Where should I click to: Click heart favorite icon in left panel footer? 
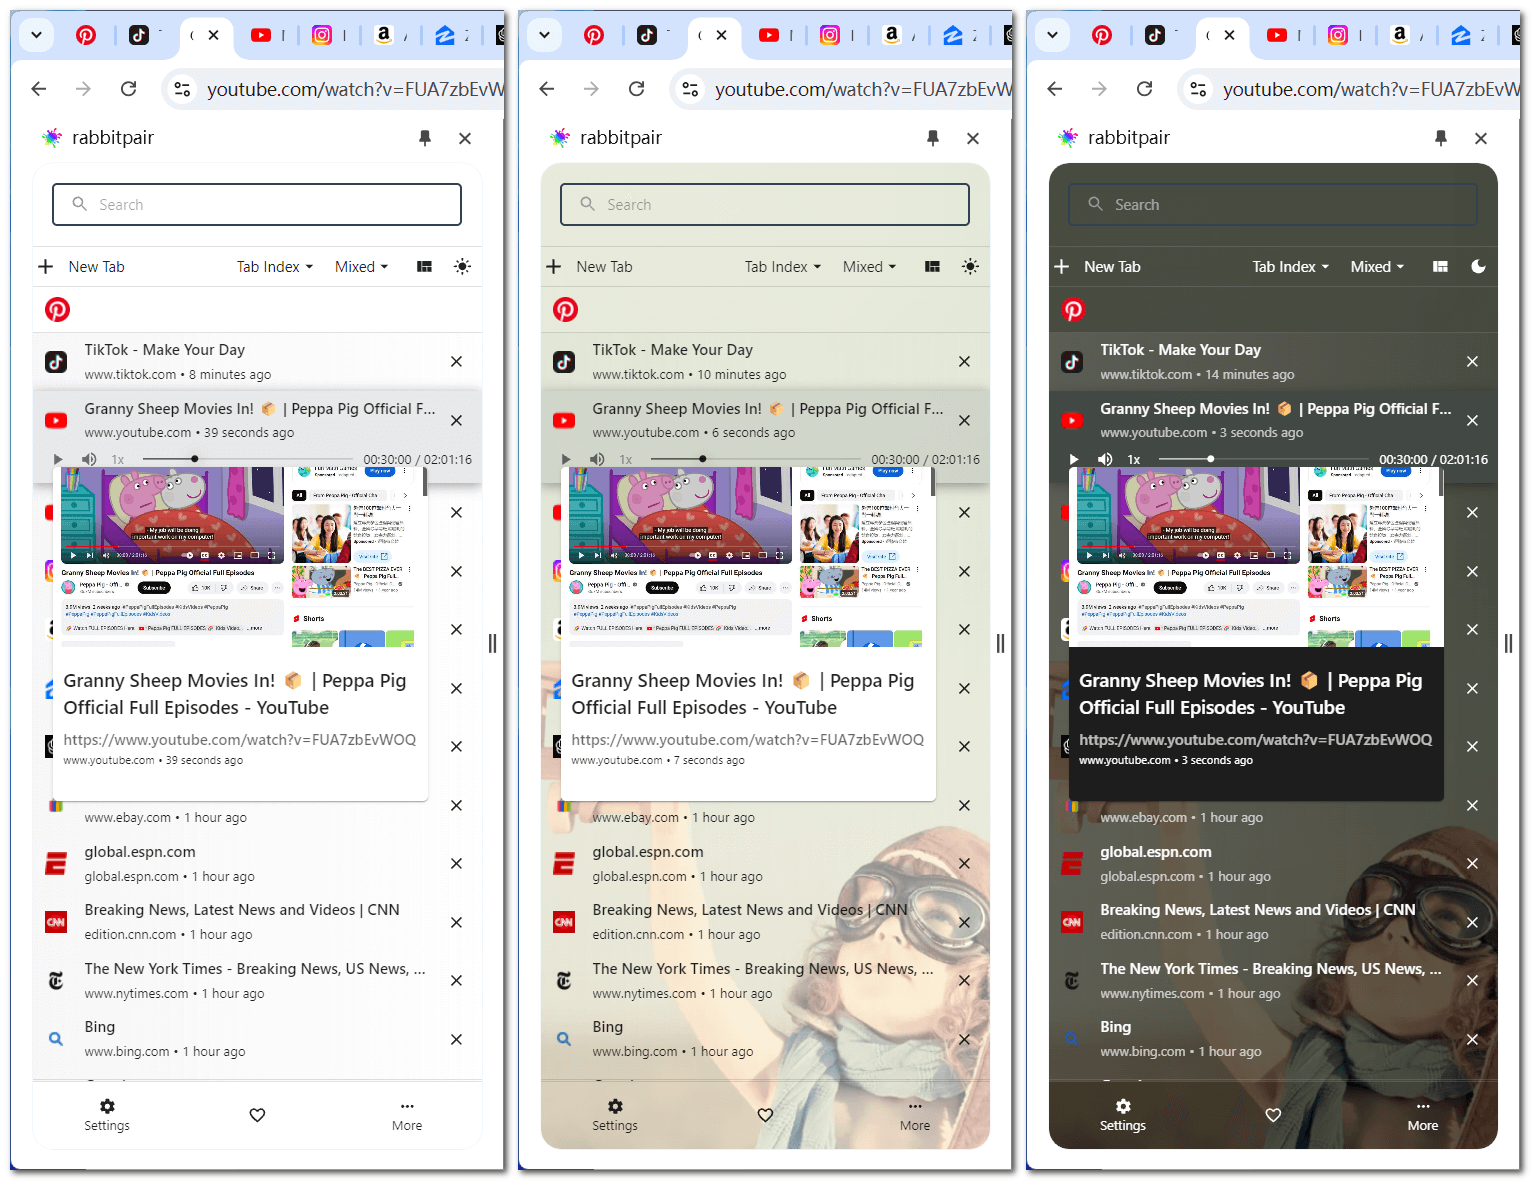point(257,1115)
